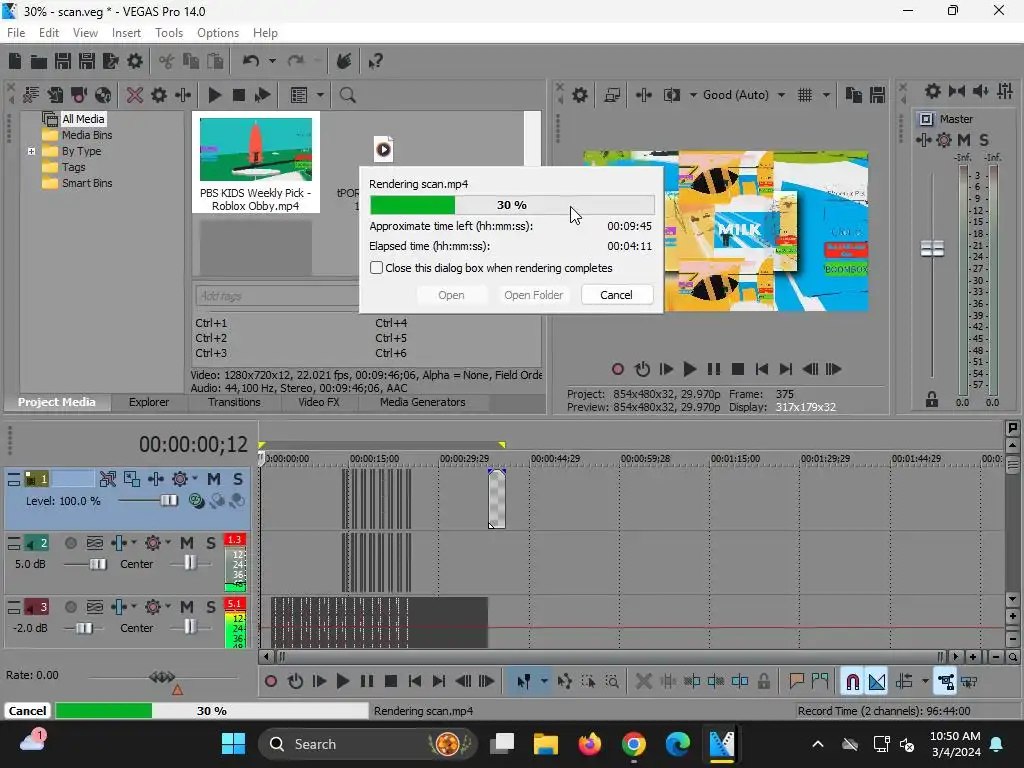Click the Master volume fader
Viewport: 1024px width, 768px height.
click(x=932, y=249)
